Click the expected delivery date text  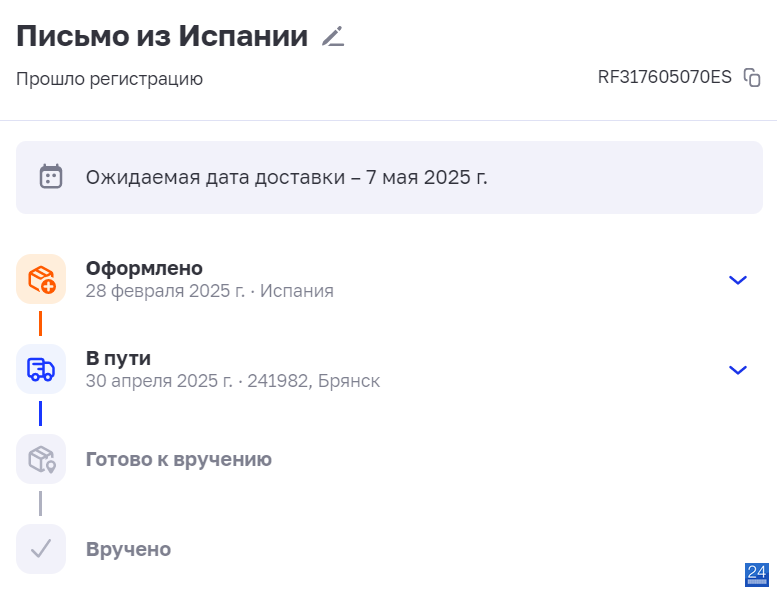pyautogui.click(x=286, y=177)
